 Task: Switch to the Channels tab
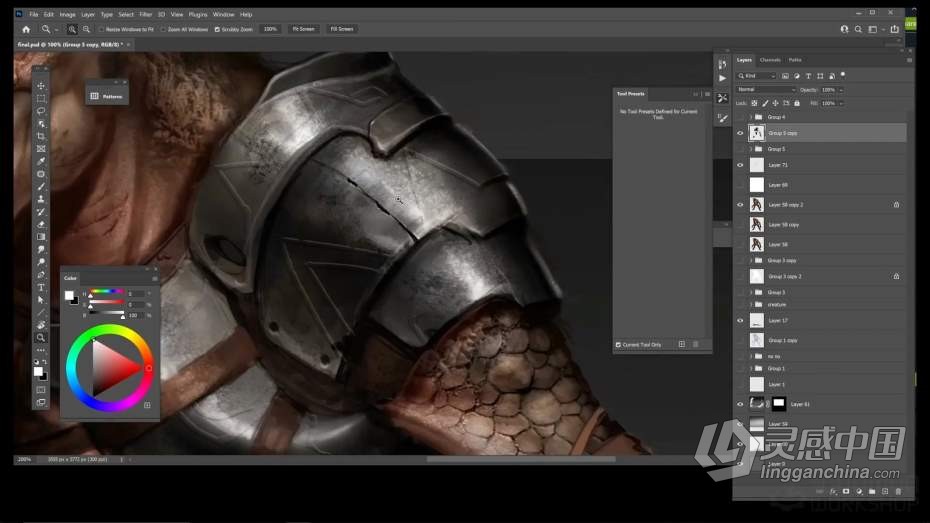click(770, 60)
